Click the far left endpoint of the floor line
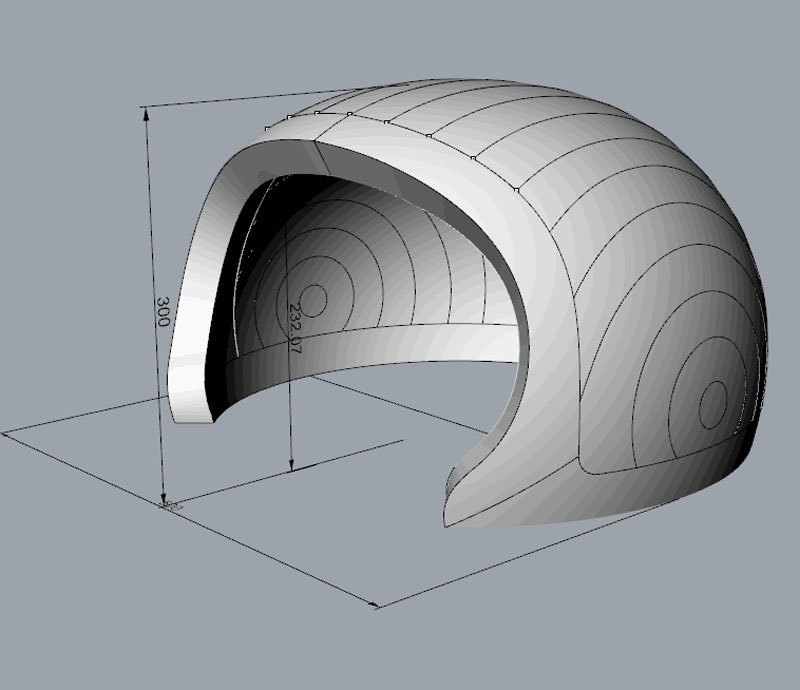 [4, 434]
